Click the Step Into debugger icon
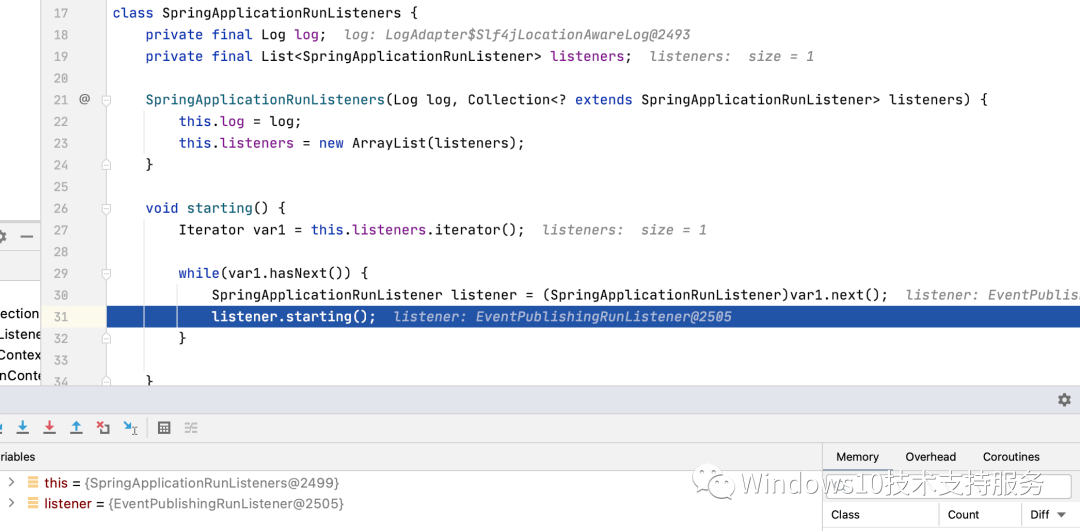This screenshot has width=1080, height=531. (x=23, y=428)
